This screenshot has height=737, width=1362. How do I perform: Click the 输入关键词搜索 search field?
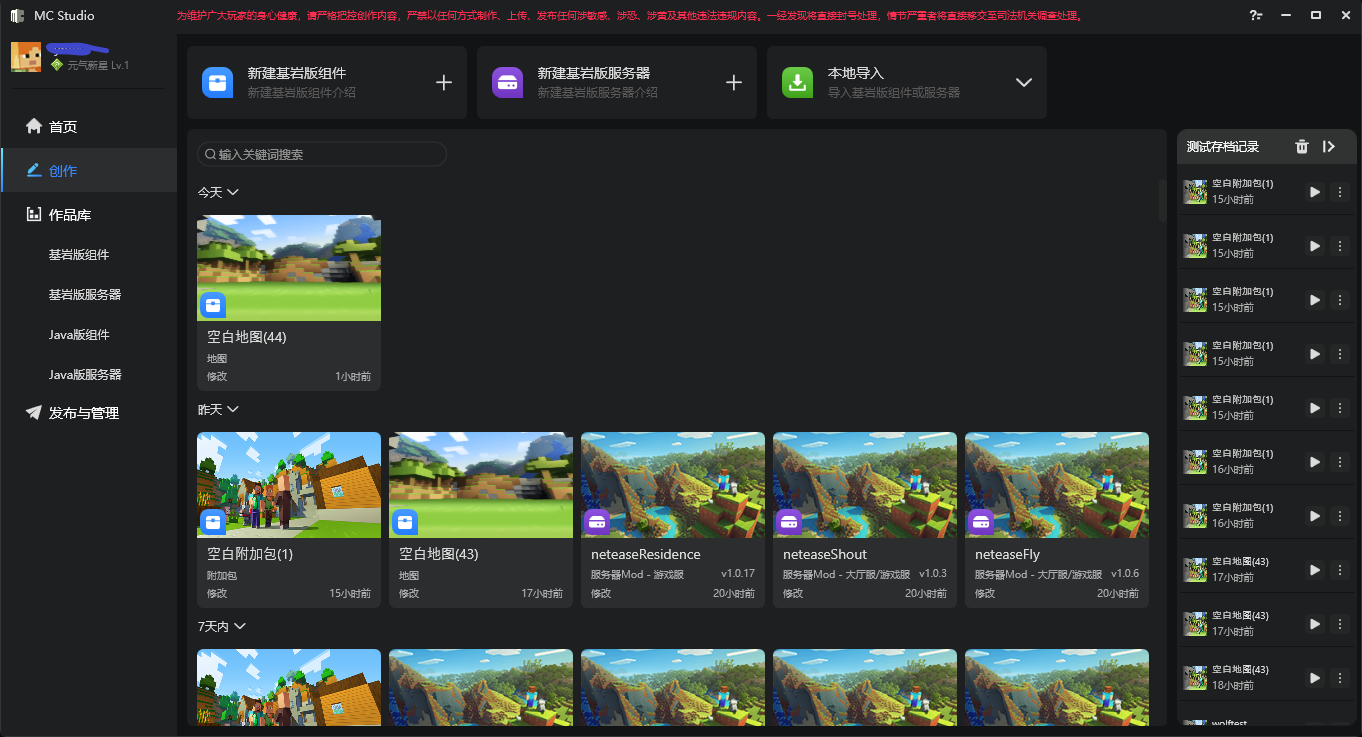[x=322, y=154]
